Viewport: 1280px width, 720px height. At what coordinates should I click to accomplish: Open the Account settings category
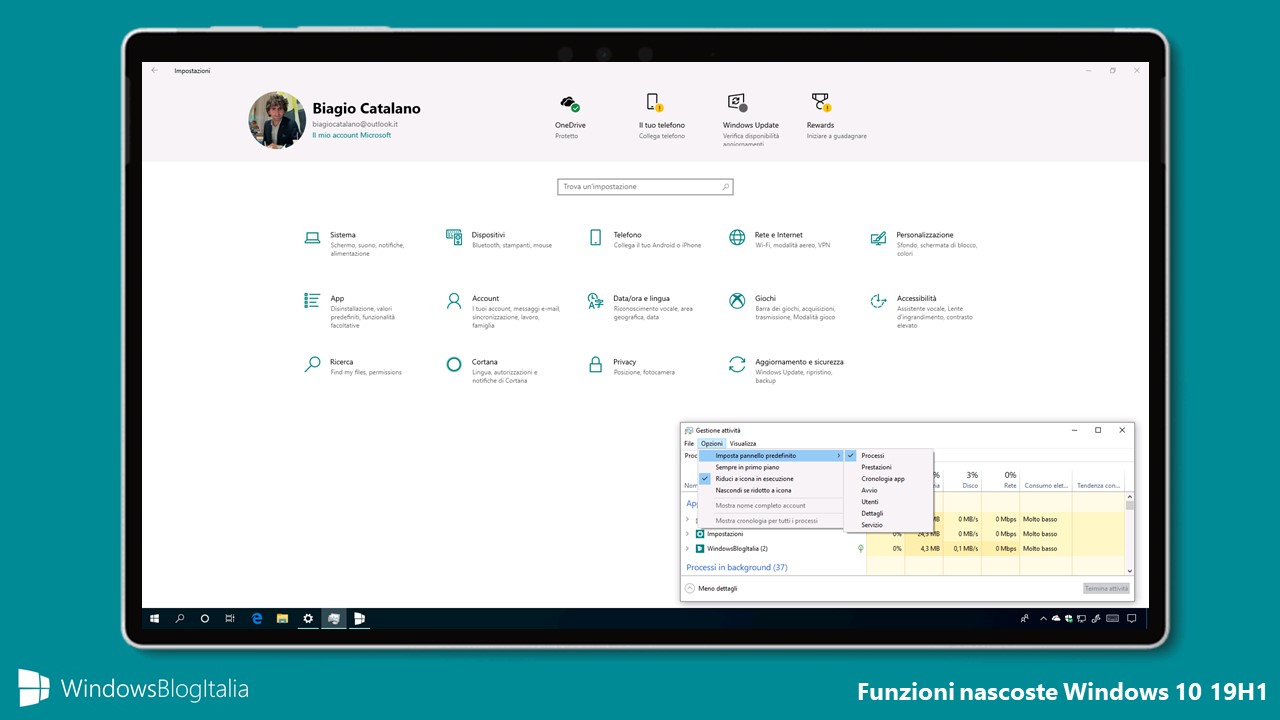[x=503, y=312]
